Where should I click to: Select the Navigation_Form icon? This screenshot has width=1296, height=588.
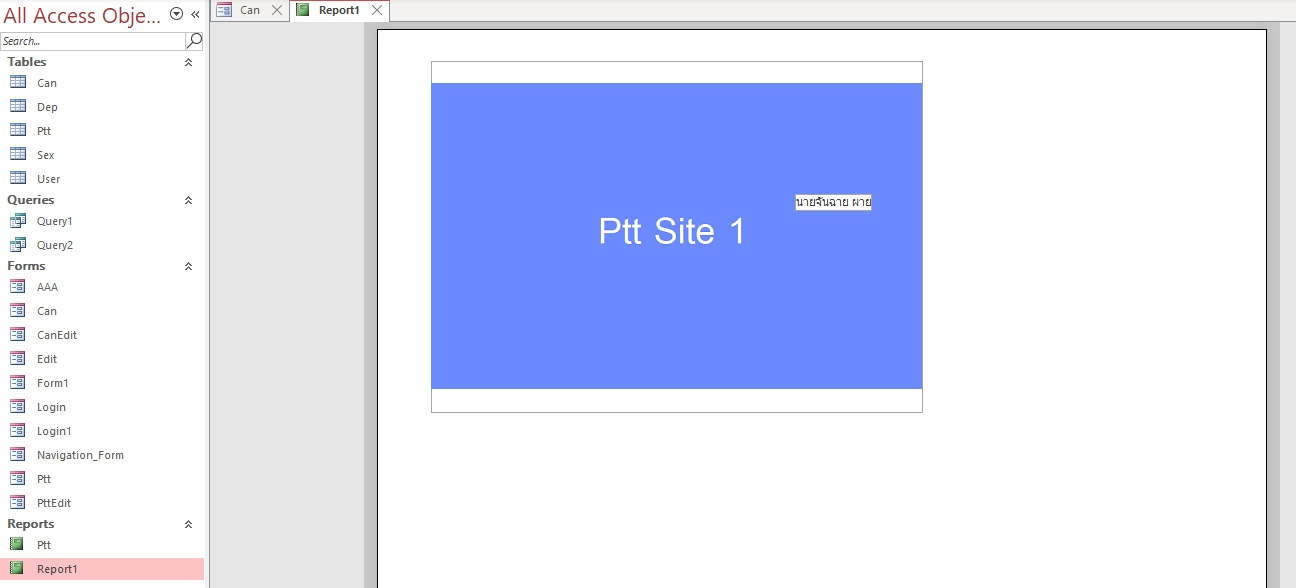click(x=17, y=455)
